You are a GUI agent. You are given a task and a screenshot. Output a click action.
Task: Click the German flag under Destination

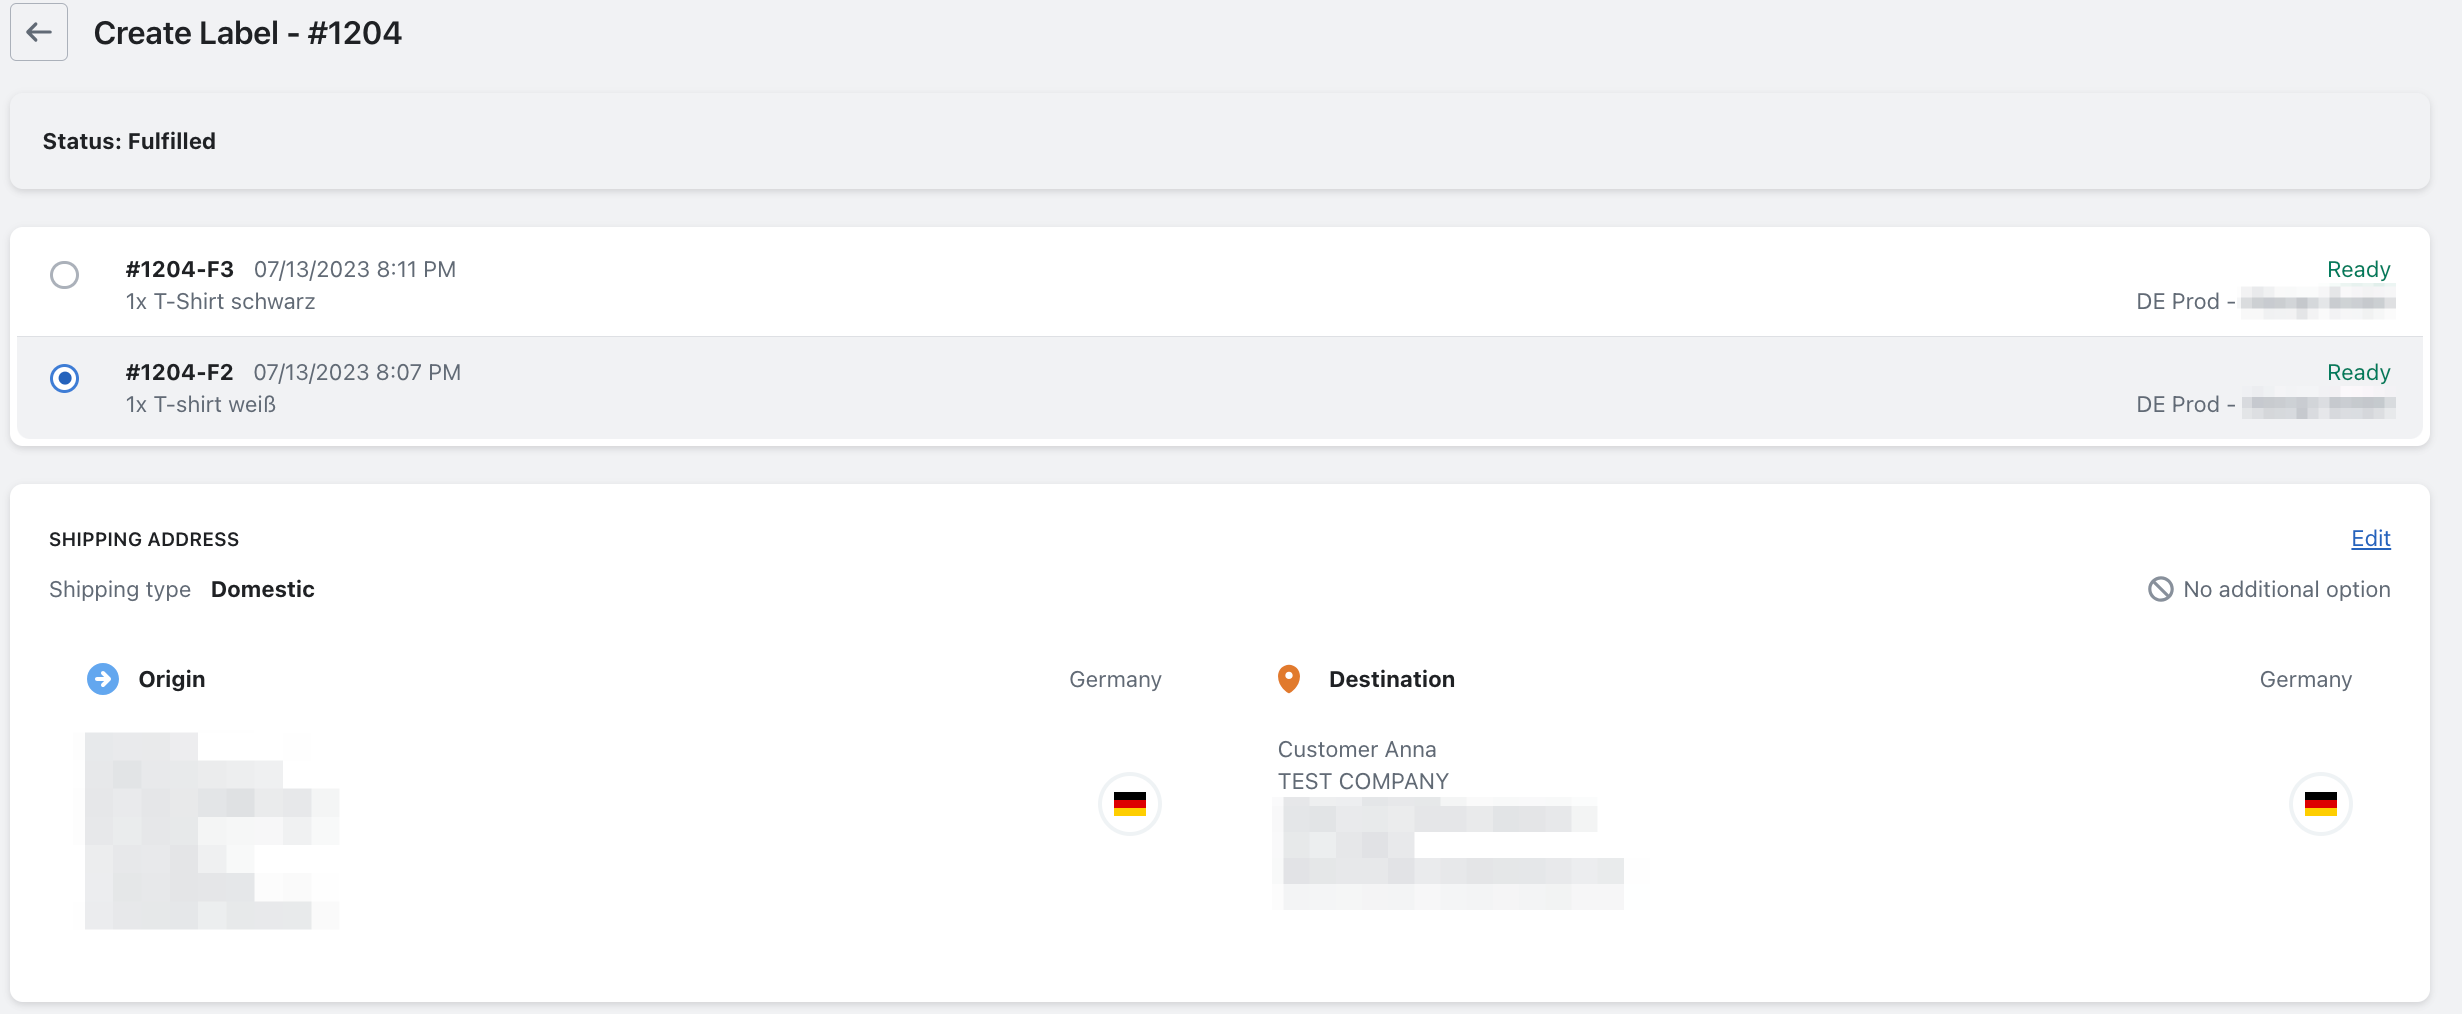[x=2320, y=803]
